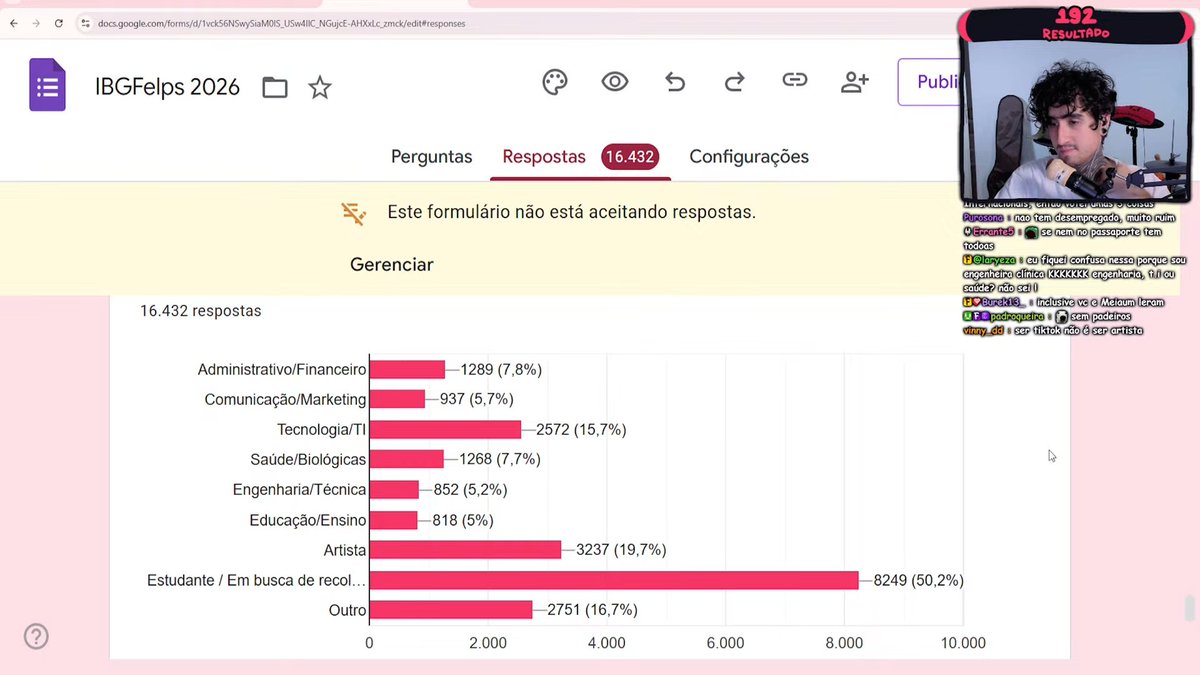Redo the last change
Screen dimensions: 1200x675
(x=735, y=82)
